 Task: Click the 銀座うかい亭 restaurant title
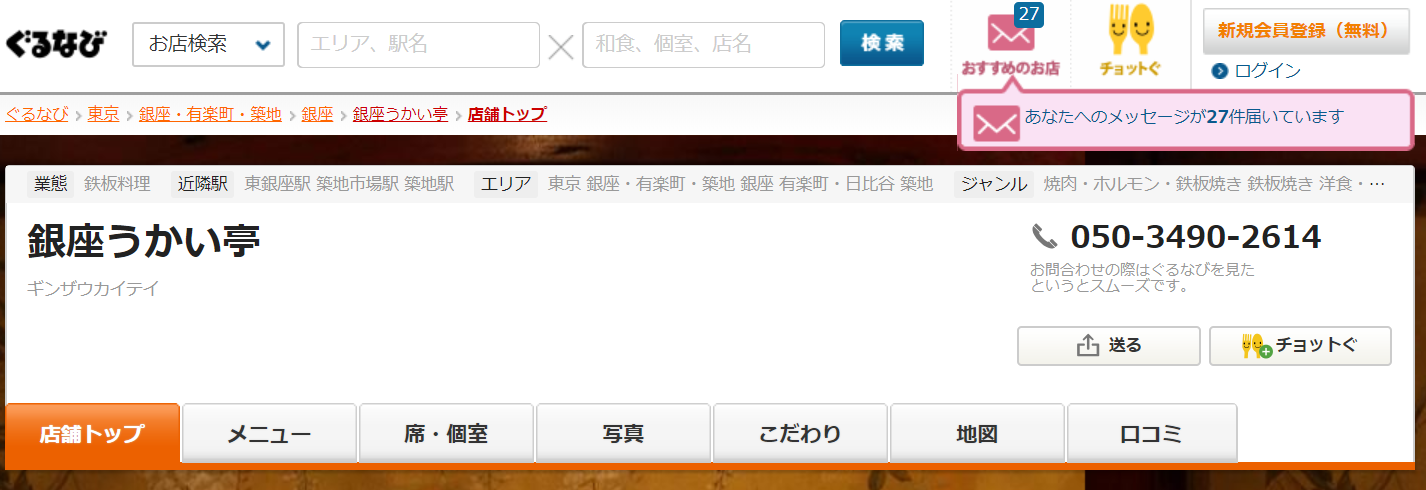point(144,241)
